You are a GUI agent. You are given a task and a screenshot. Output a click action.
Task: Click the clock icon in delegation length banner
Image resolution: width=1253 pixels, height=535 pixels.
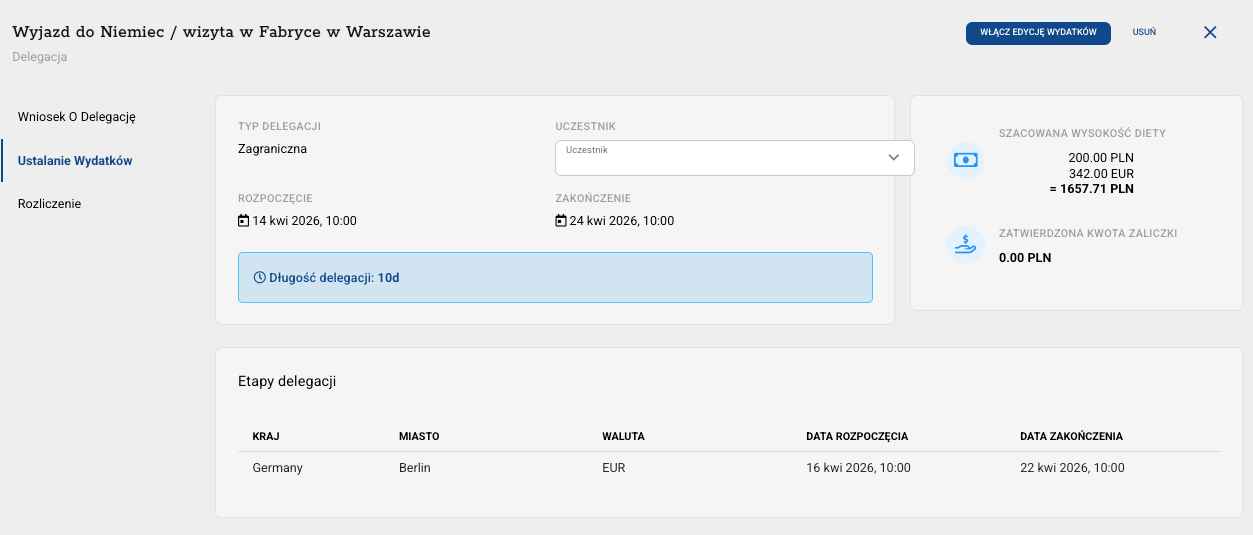pyautogui.click(x=260, y=278)
